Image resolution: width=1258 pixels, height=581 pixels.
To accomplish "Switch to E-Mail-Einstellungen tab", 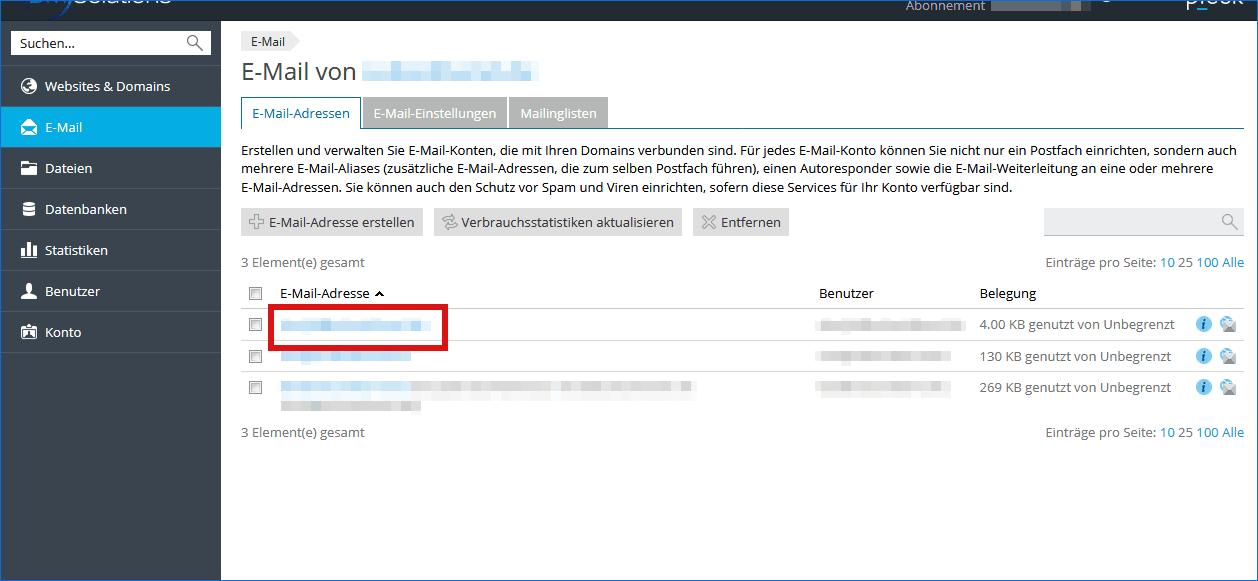I will pyautogui.click(x=435, y=113).
